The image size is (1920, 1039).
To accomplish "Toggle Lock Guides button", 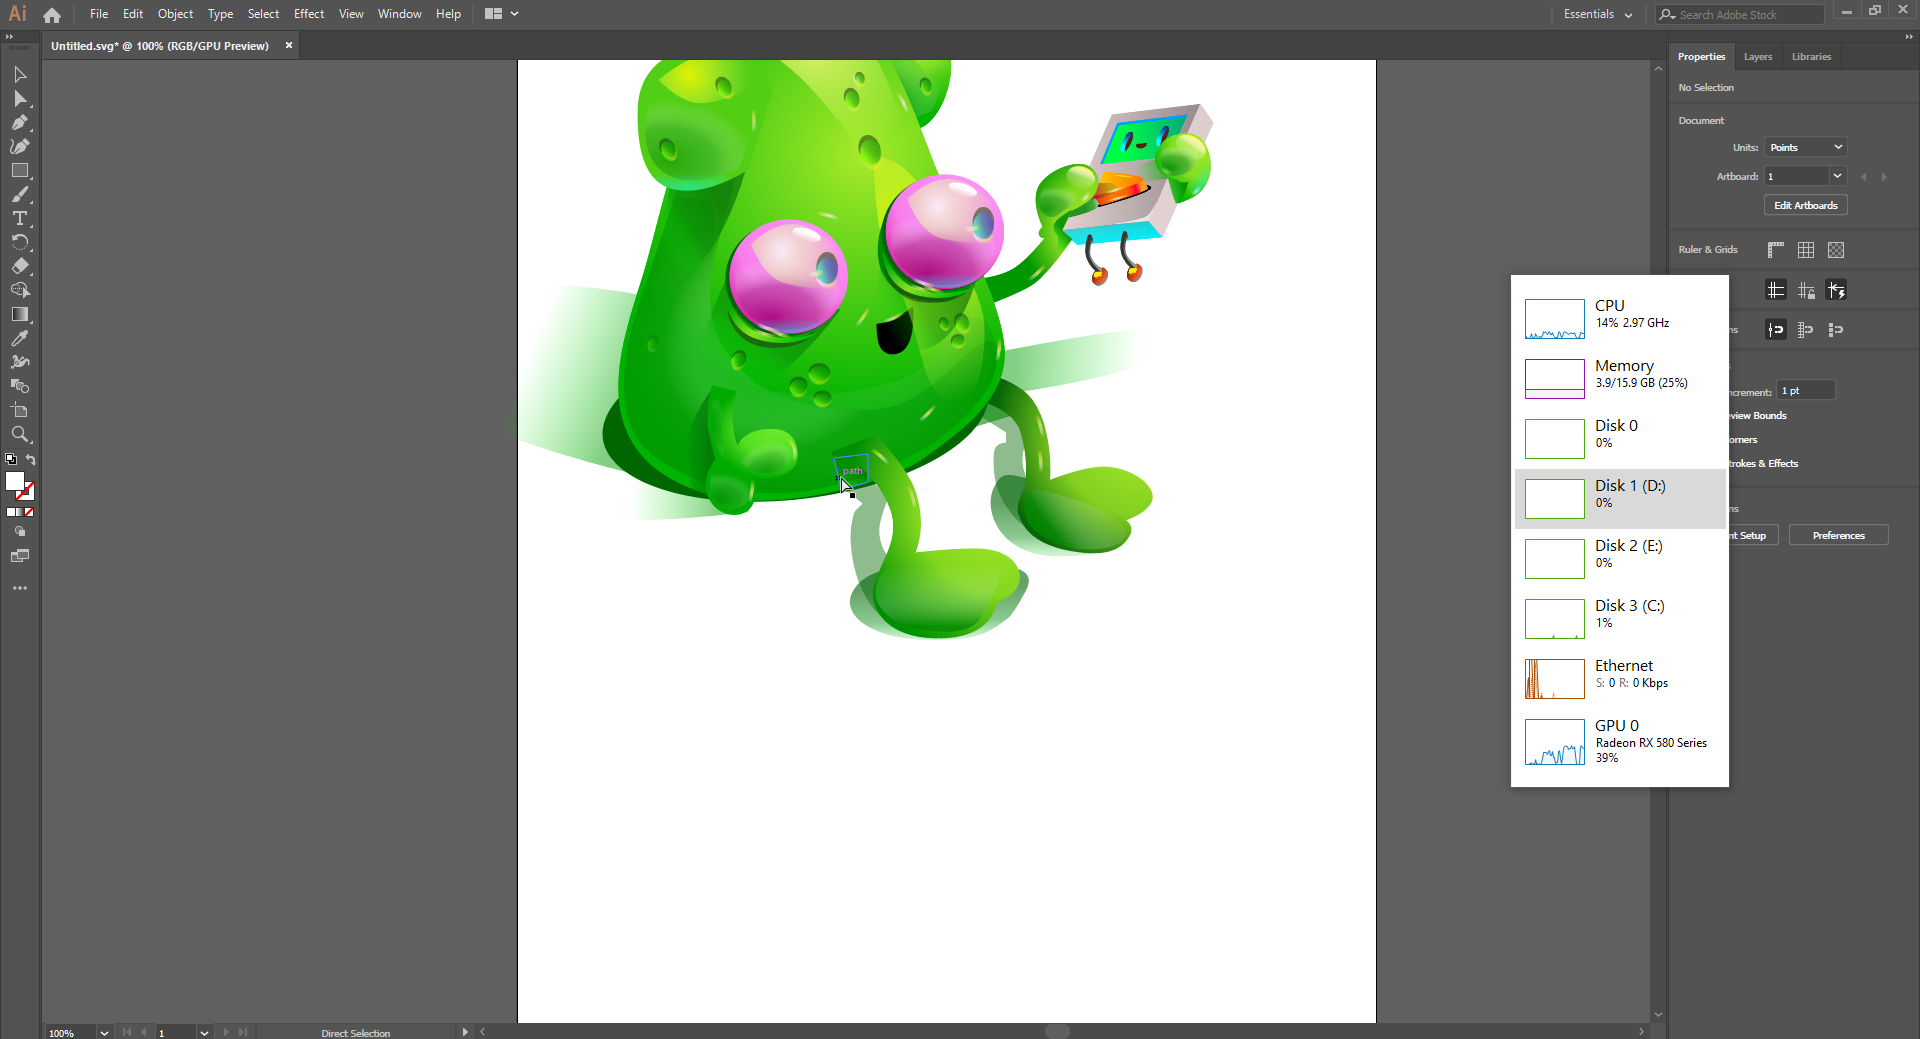I will [1806, 290].
